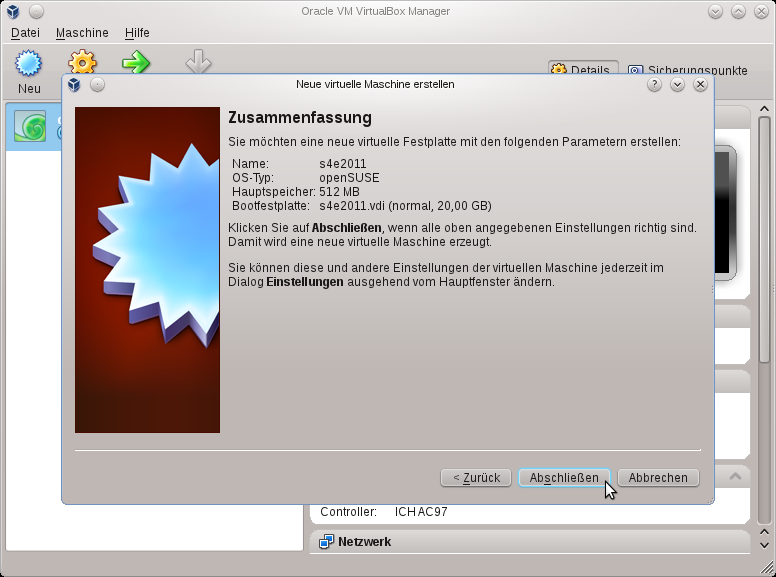Image resolution: width=776 pixels, height=577 pixels.
Task: Collapse section using chevron above Controller row
Action: [x=735, y=477]
